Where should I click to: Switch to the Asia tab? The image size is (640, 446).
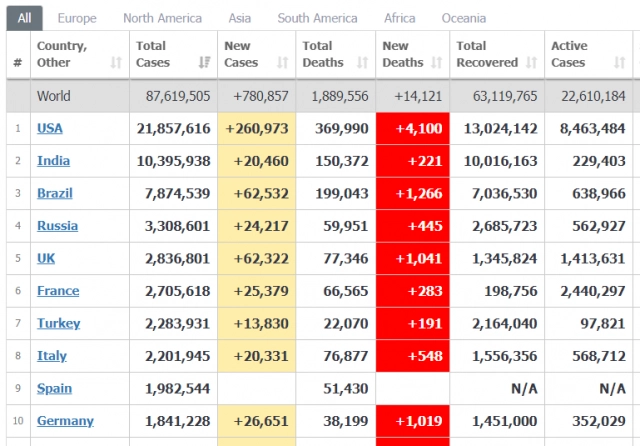click(239, 18)
